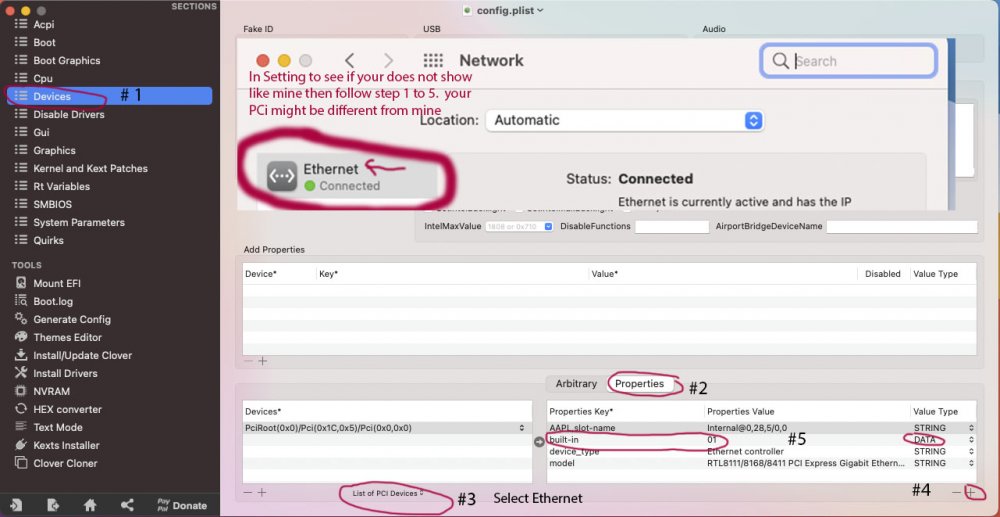Add a row with plus under Add Properties table
The width and height of the screenshot is (1000, 517).
click(x=262, y=361)
